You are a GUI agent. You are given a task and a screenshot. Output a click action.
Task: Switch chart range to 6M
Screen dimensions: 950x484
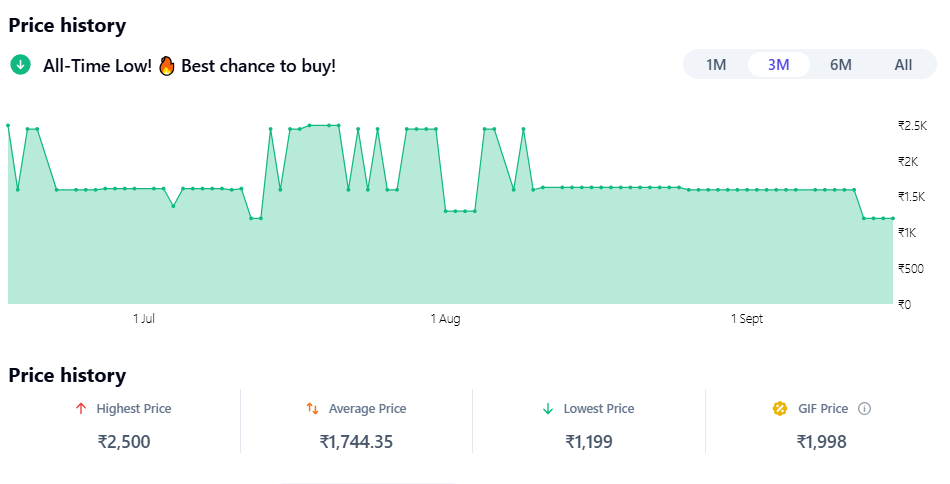(x=840, y=65)
